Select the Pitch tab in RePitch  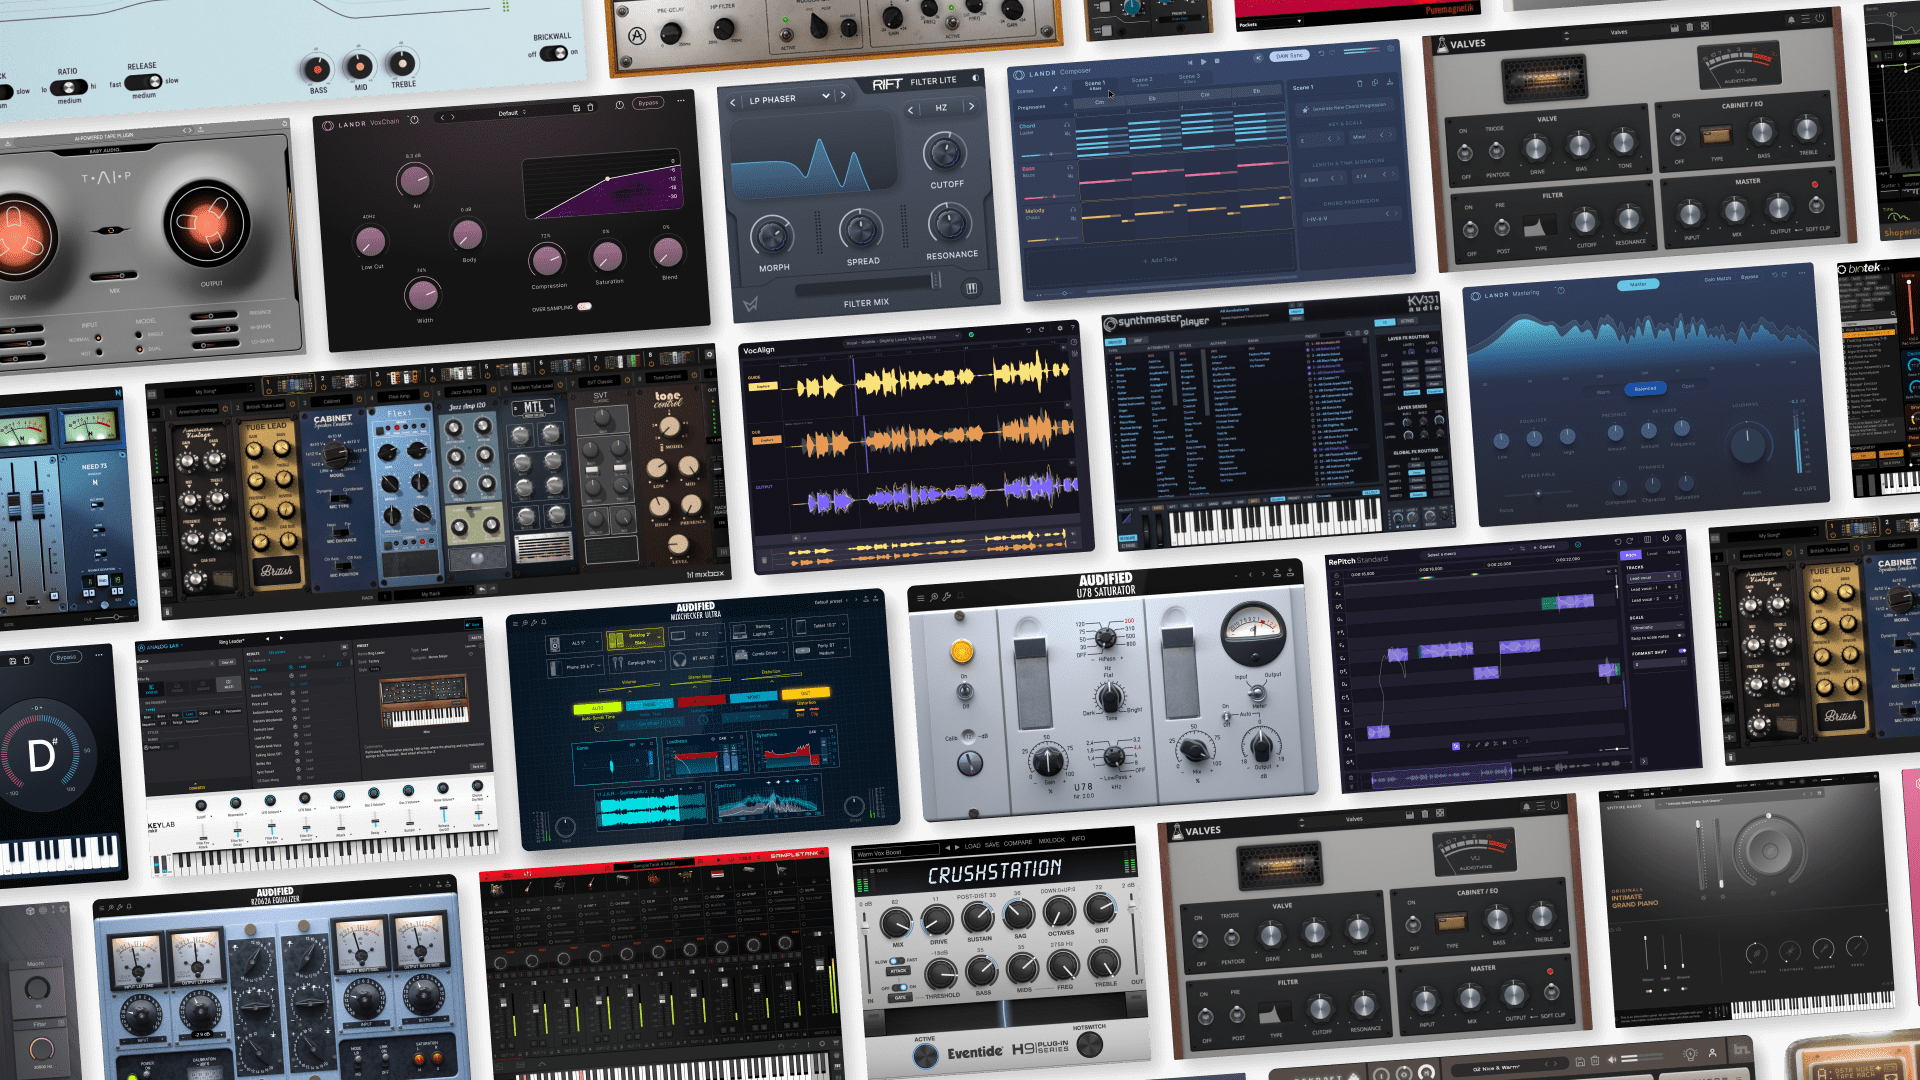[x=1632, y=554]
